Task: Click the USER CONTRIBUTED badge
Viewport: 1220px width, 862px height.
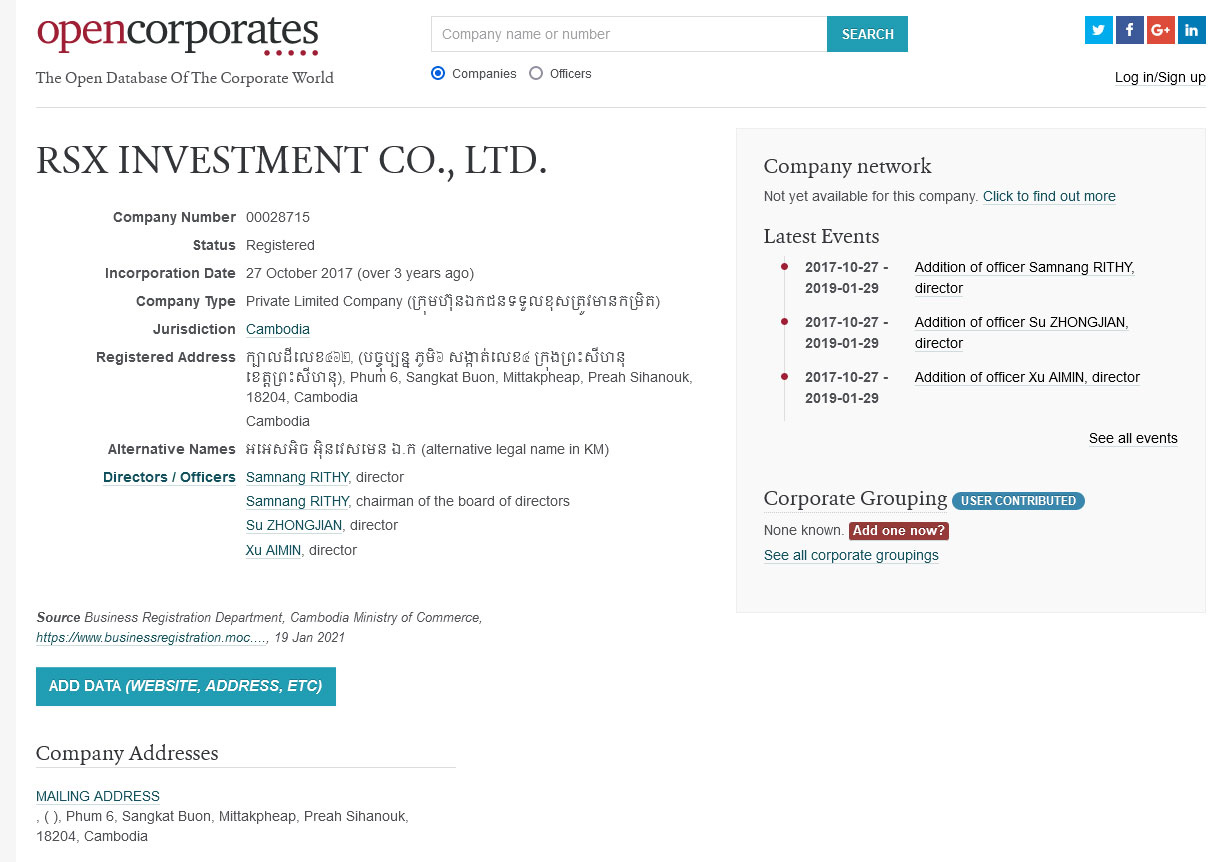Action: pos(1018,501)
